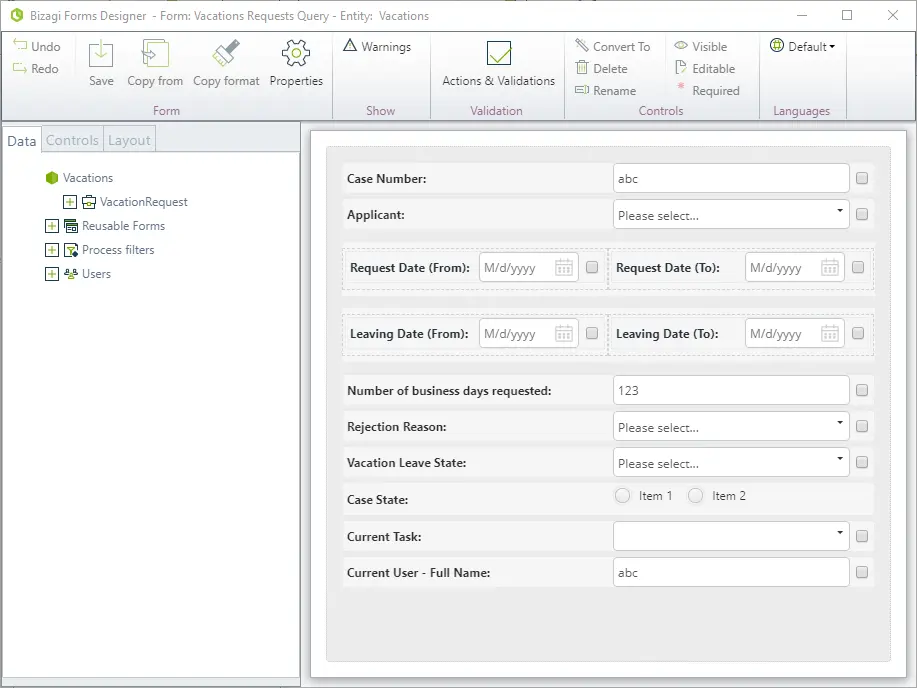The height and width of the screenshot is (688, 917).
Task: Switch to the Controls tab
Action: [x=73, y=140]
